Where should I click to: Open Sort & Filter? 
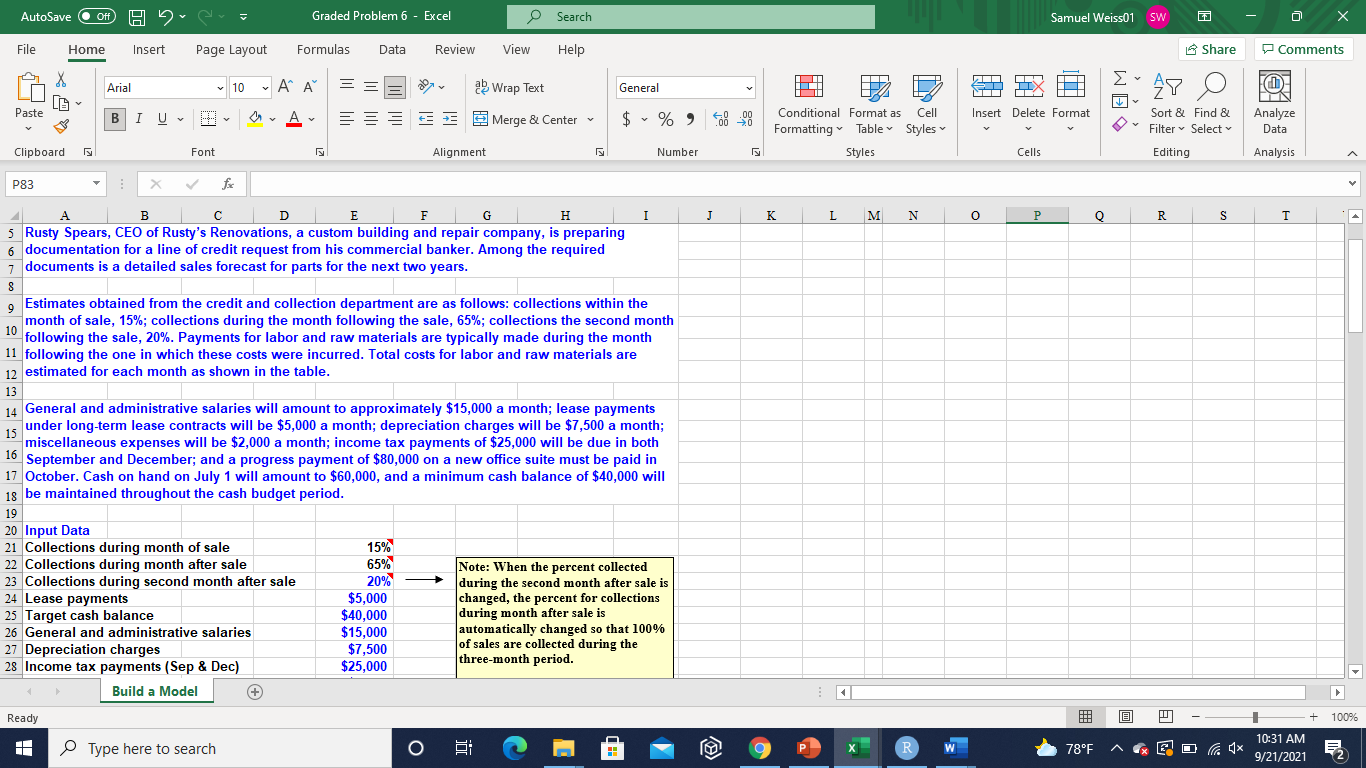point(1166,105)
